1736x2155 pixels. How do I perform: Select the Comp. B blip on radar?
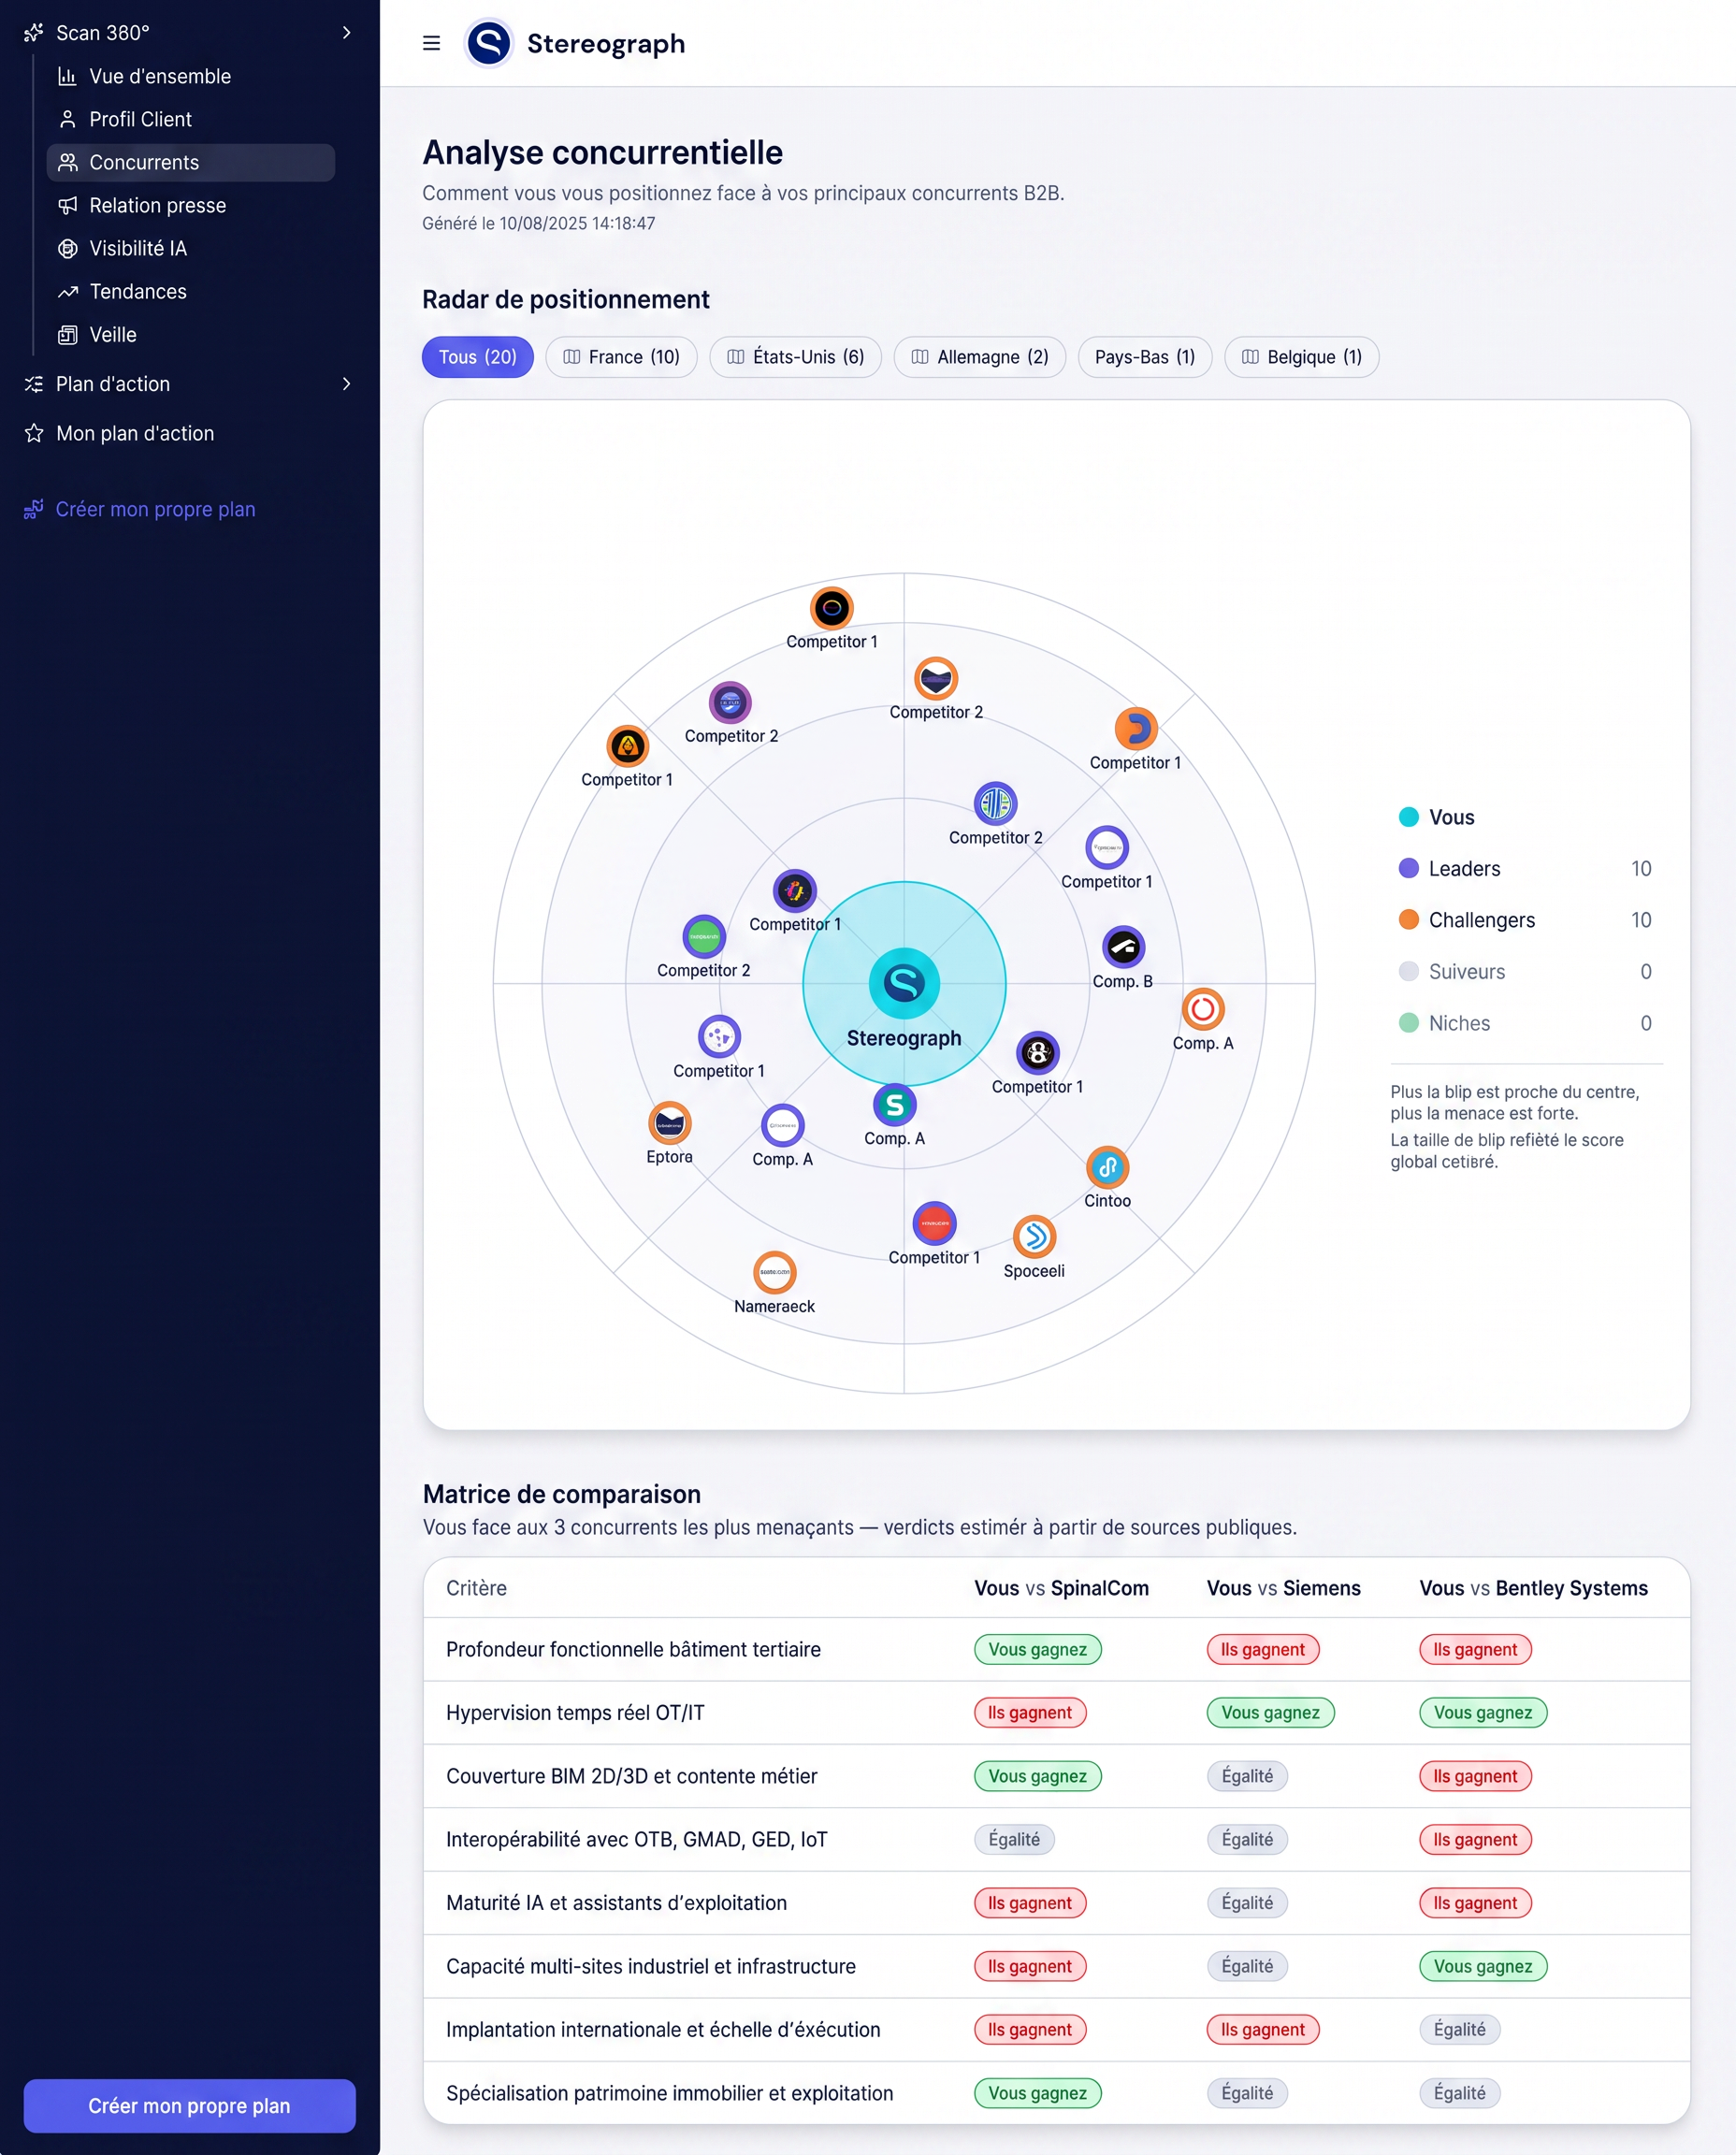1123,947
